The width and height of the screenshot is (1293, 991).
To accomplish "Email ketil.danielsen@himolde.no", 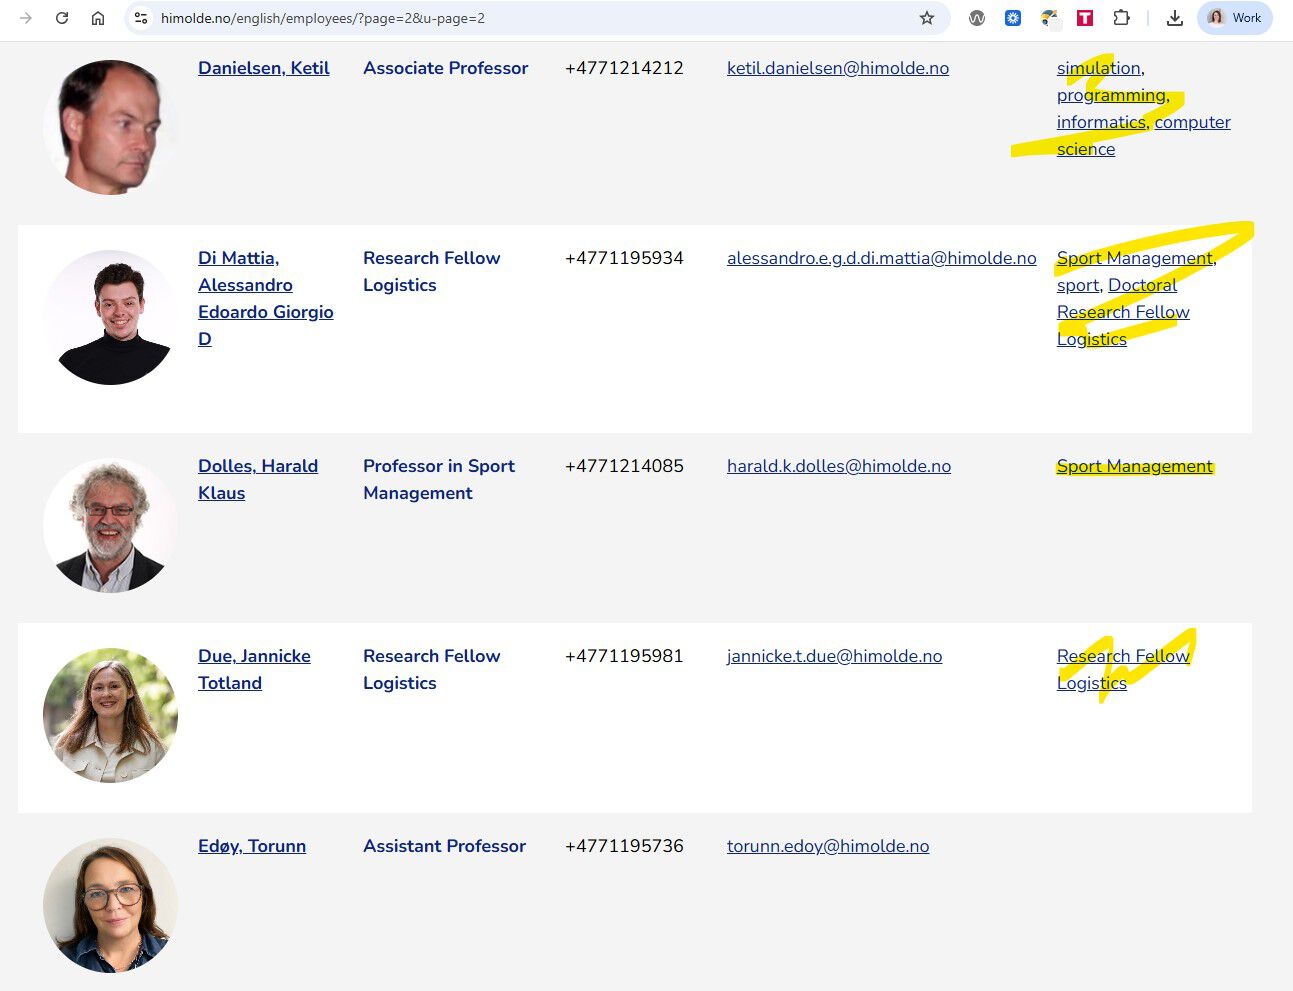I will click(838, 68).
